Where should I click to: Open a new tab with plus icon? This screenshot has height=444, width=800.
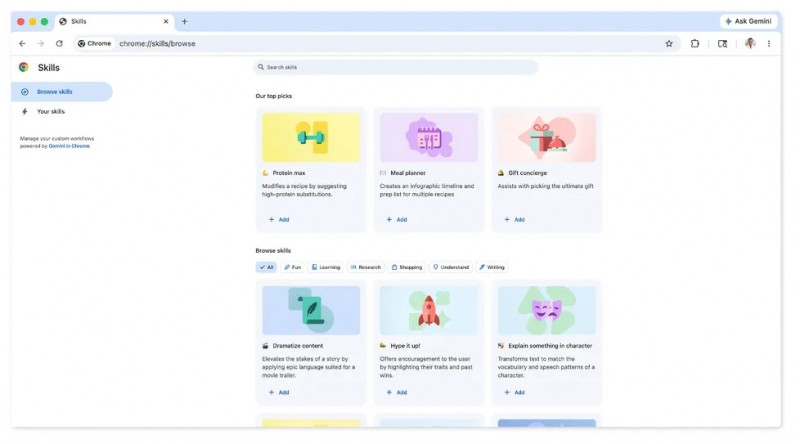point(184,21)
